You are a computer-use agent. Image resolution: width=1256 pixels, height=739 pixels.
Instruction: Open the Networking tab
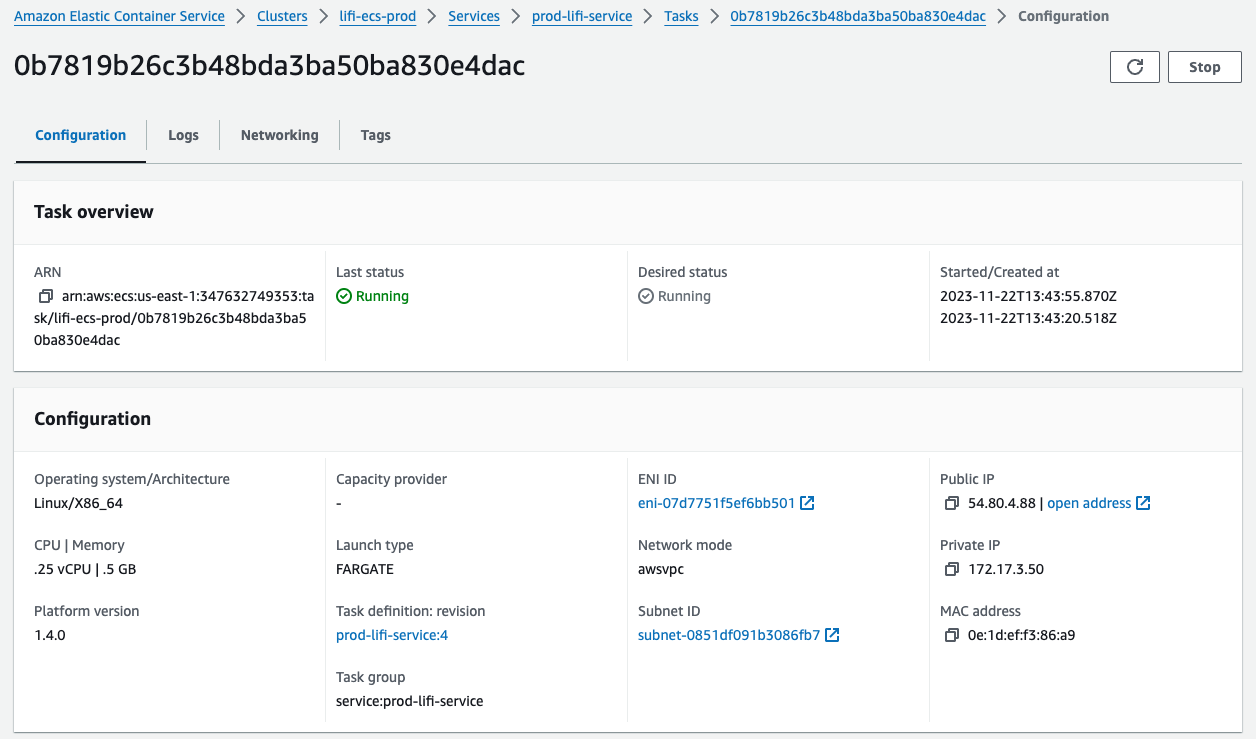279,135
